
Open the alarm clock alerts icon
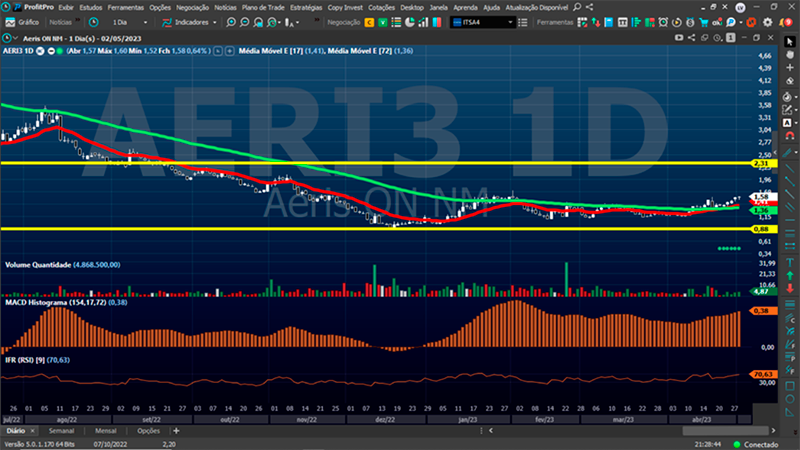pos(663,22)
